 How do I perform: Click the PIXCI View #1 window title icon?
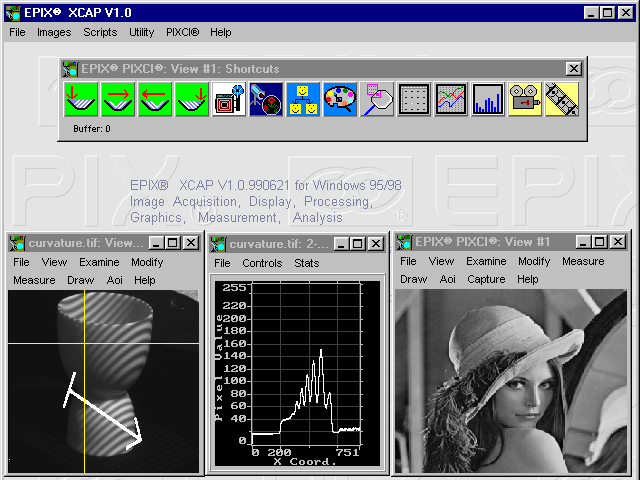tap(404, 242)
